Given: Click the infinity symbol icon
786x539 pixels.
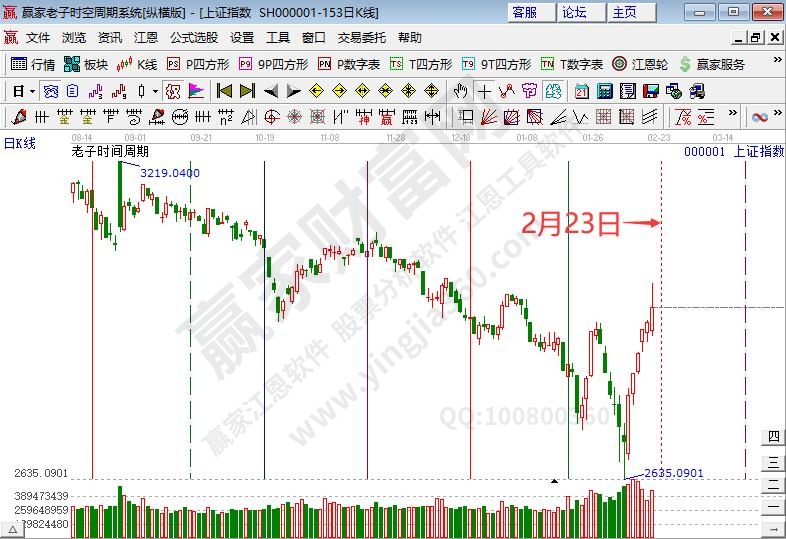Looking at the screenshot, I should [x=760, y=117].
